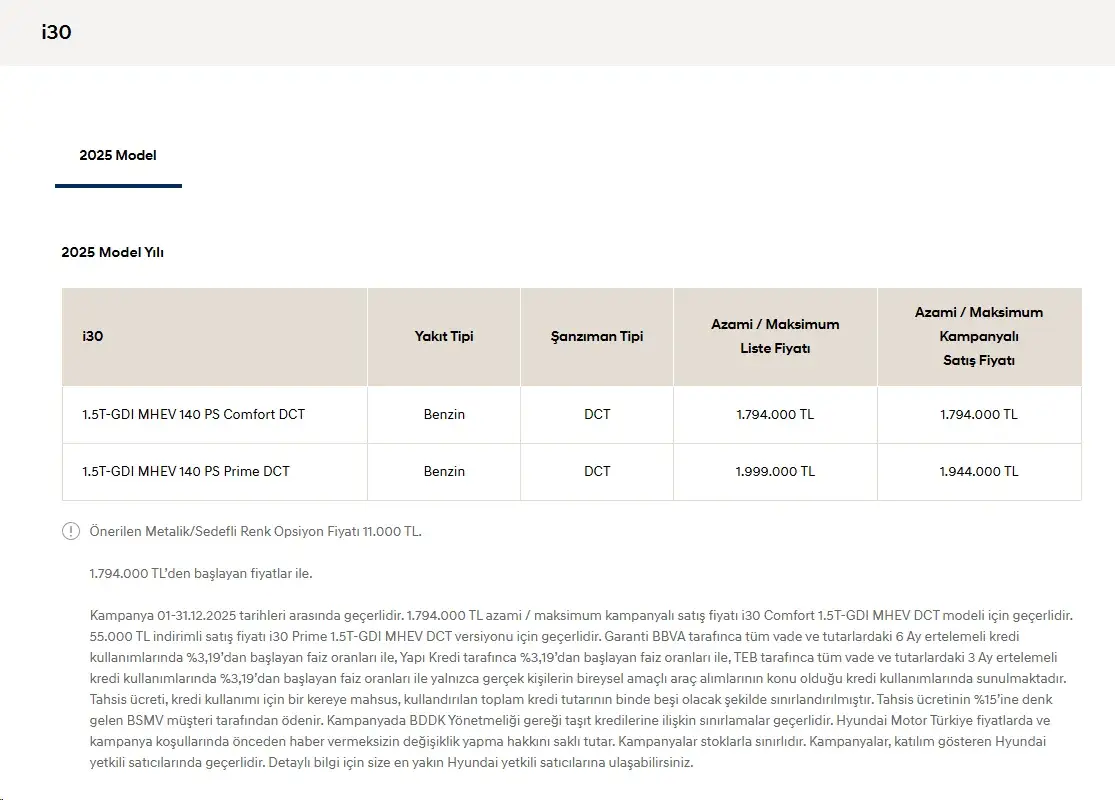Click the 1.999.000 TL list price
This screenshot has width=1115, height=800.
[x=775, y=471]
